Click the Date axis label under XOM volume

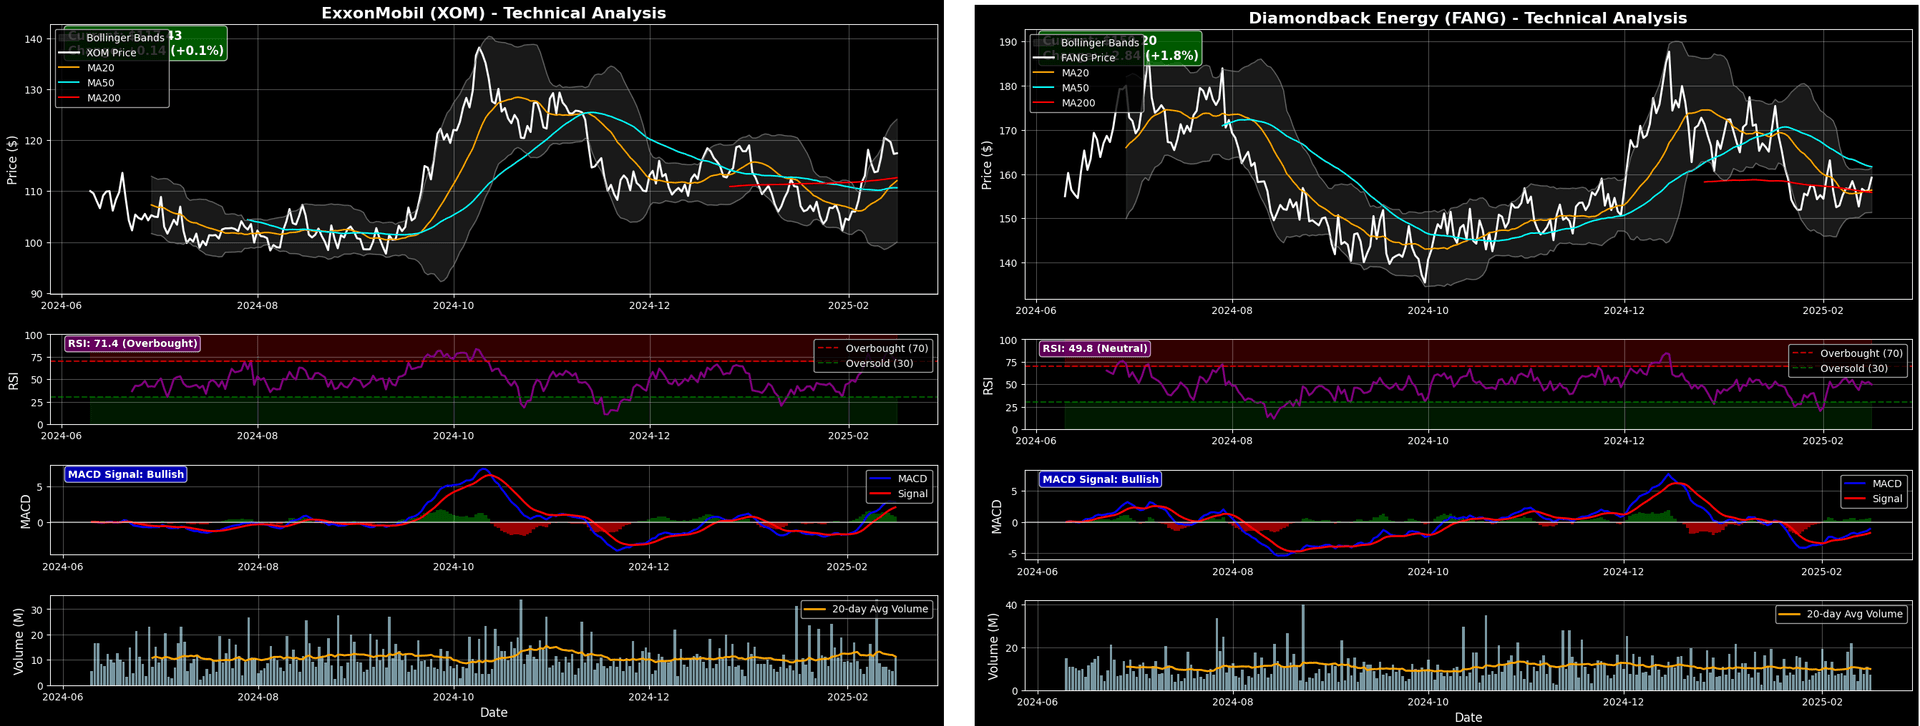pos(493,713)
